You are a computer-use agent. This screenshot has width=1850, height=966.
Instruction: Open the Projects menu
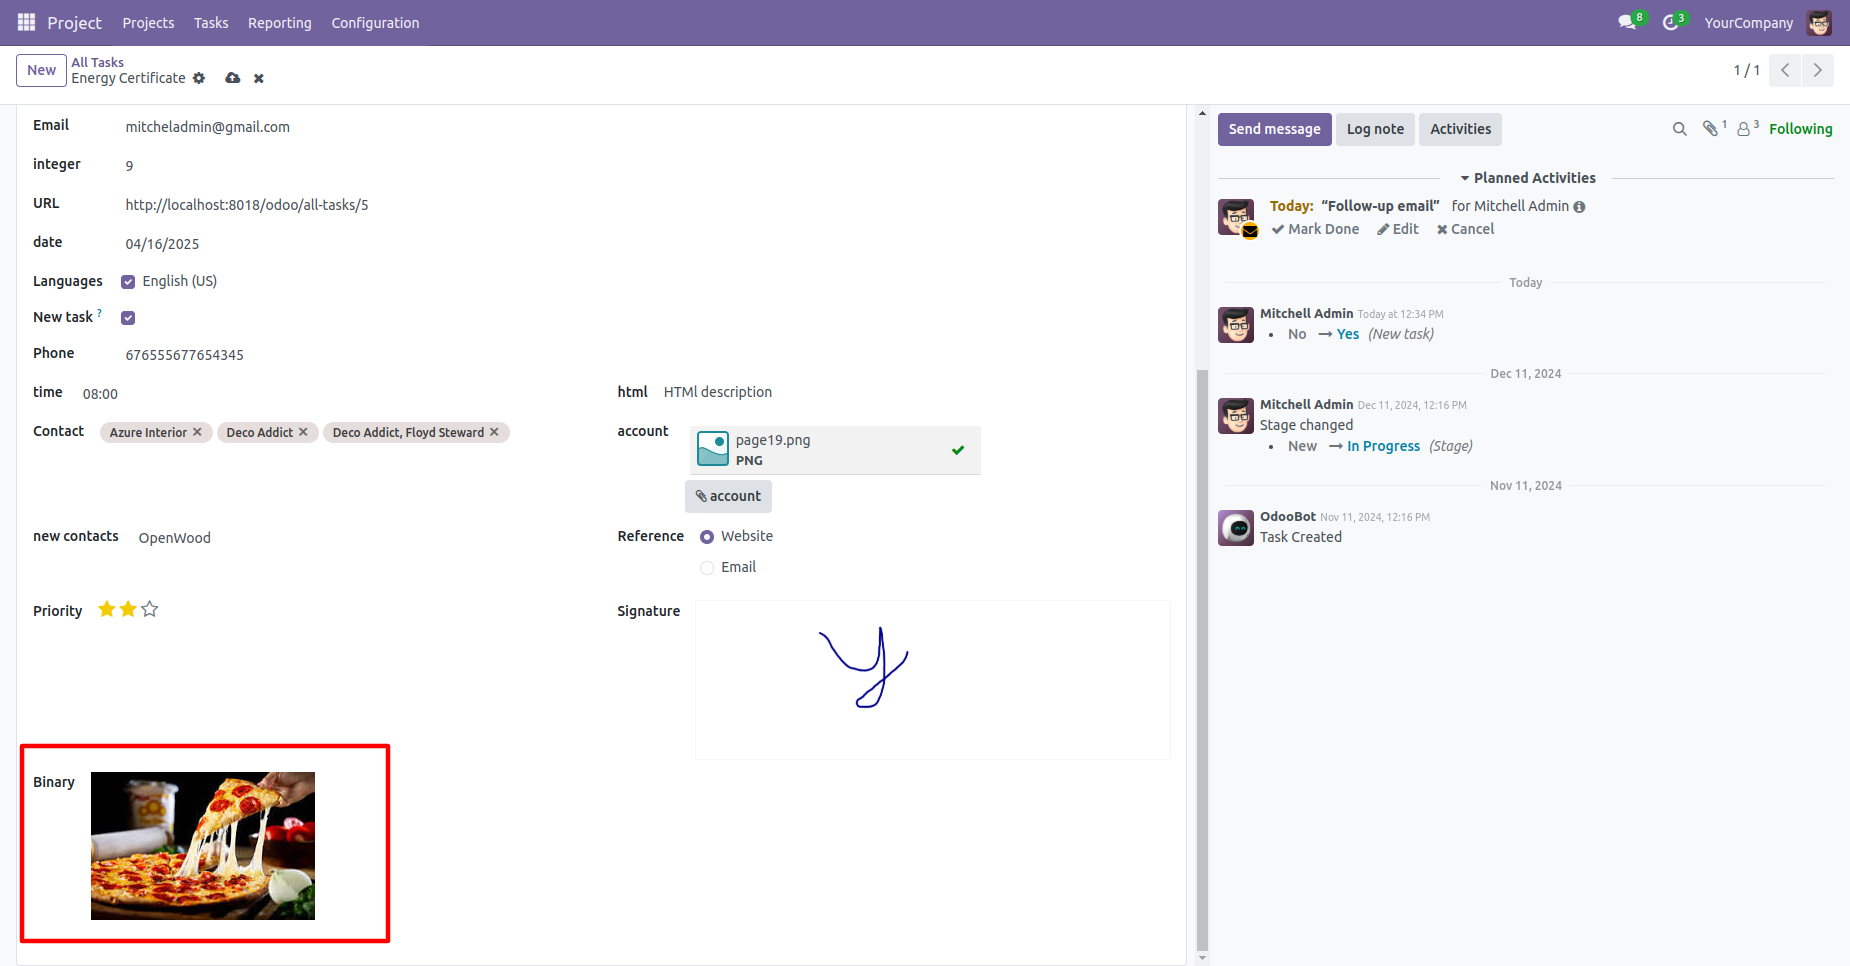(148, 23)
